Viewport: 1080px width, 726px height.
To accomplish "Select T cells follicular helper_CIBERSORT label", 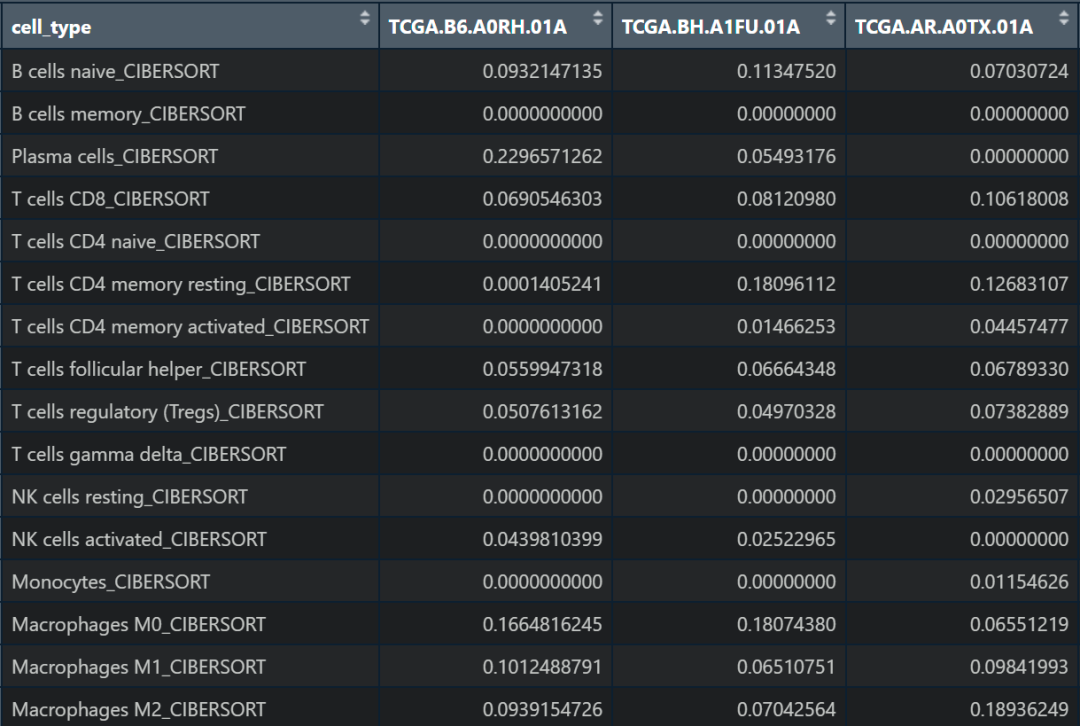I will pos(158,370).
